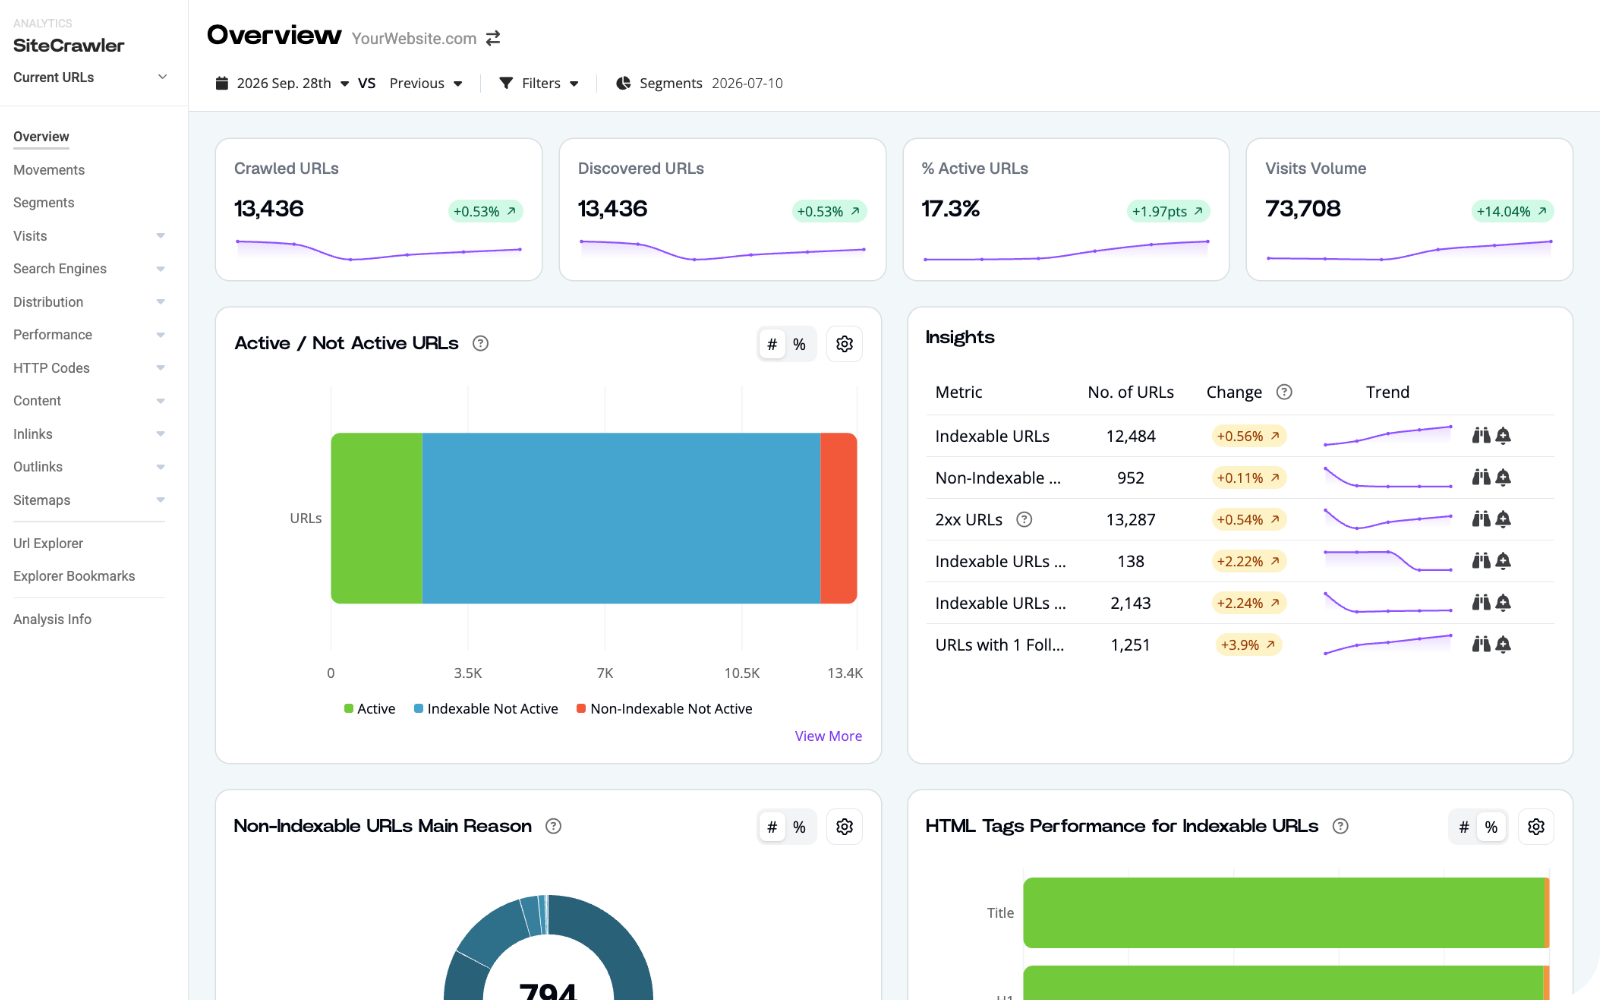
Task: Click help icon beside Change column header
Action: pyautogui.click(x=1285, y=392)
